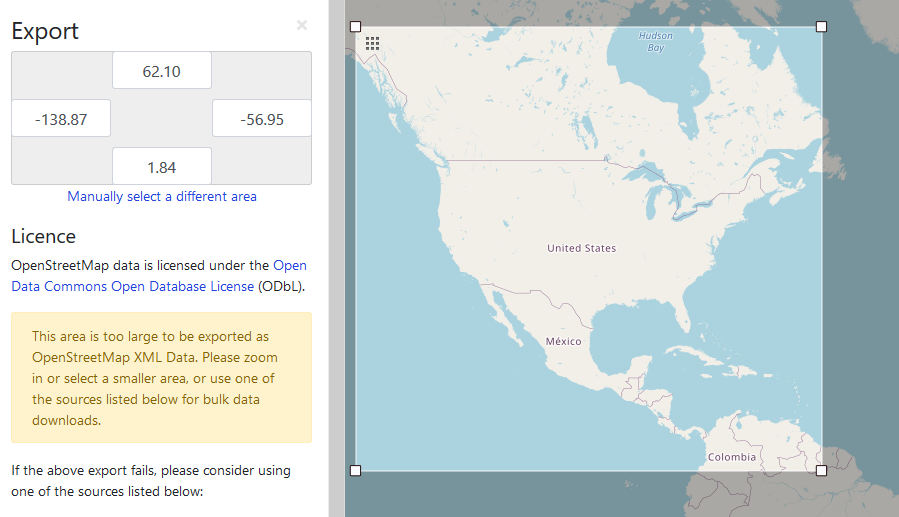Click the Colombia label on the map
Image resolution: width=899 pixels, height=517 pixels.
[x=732, y=457]
